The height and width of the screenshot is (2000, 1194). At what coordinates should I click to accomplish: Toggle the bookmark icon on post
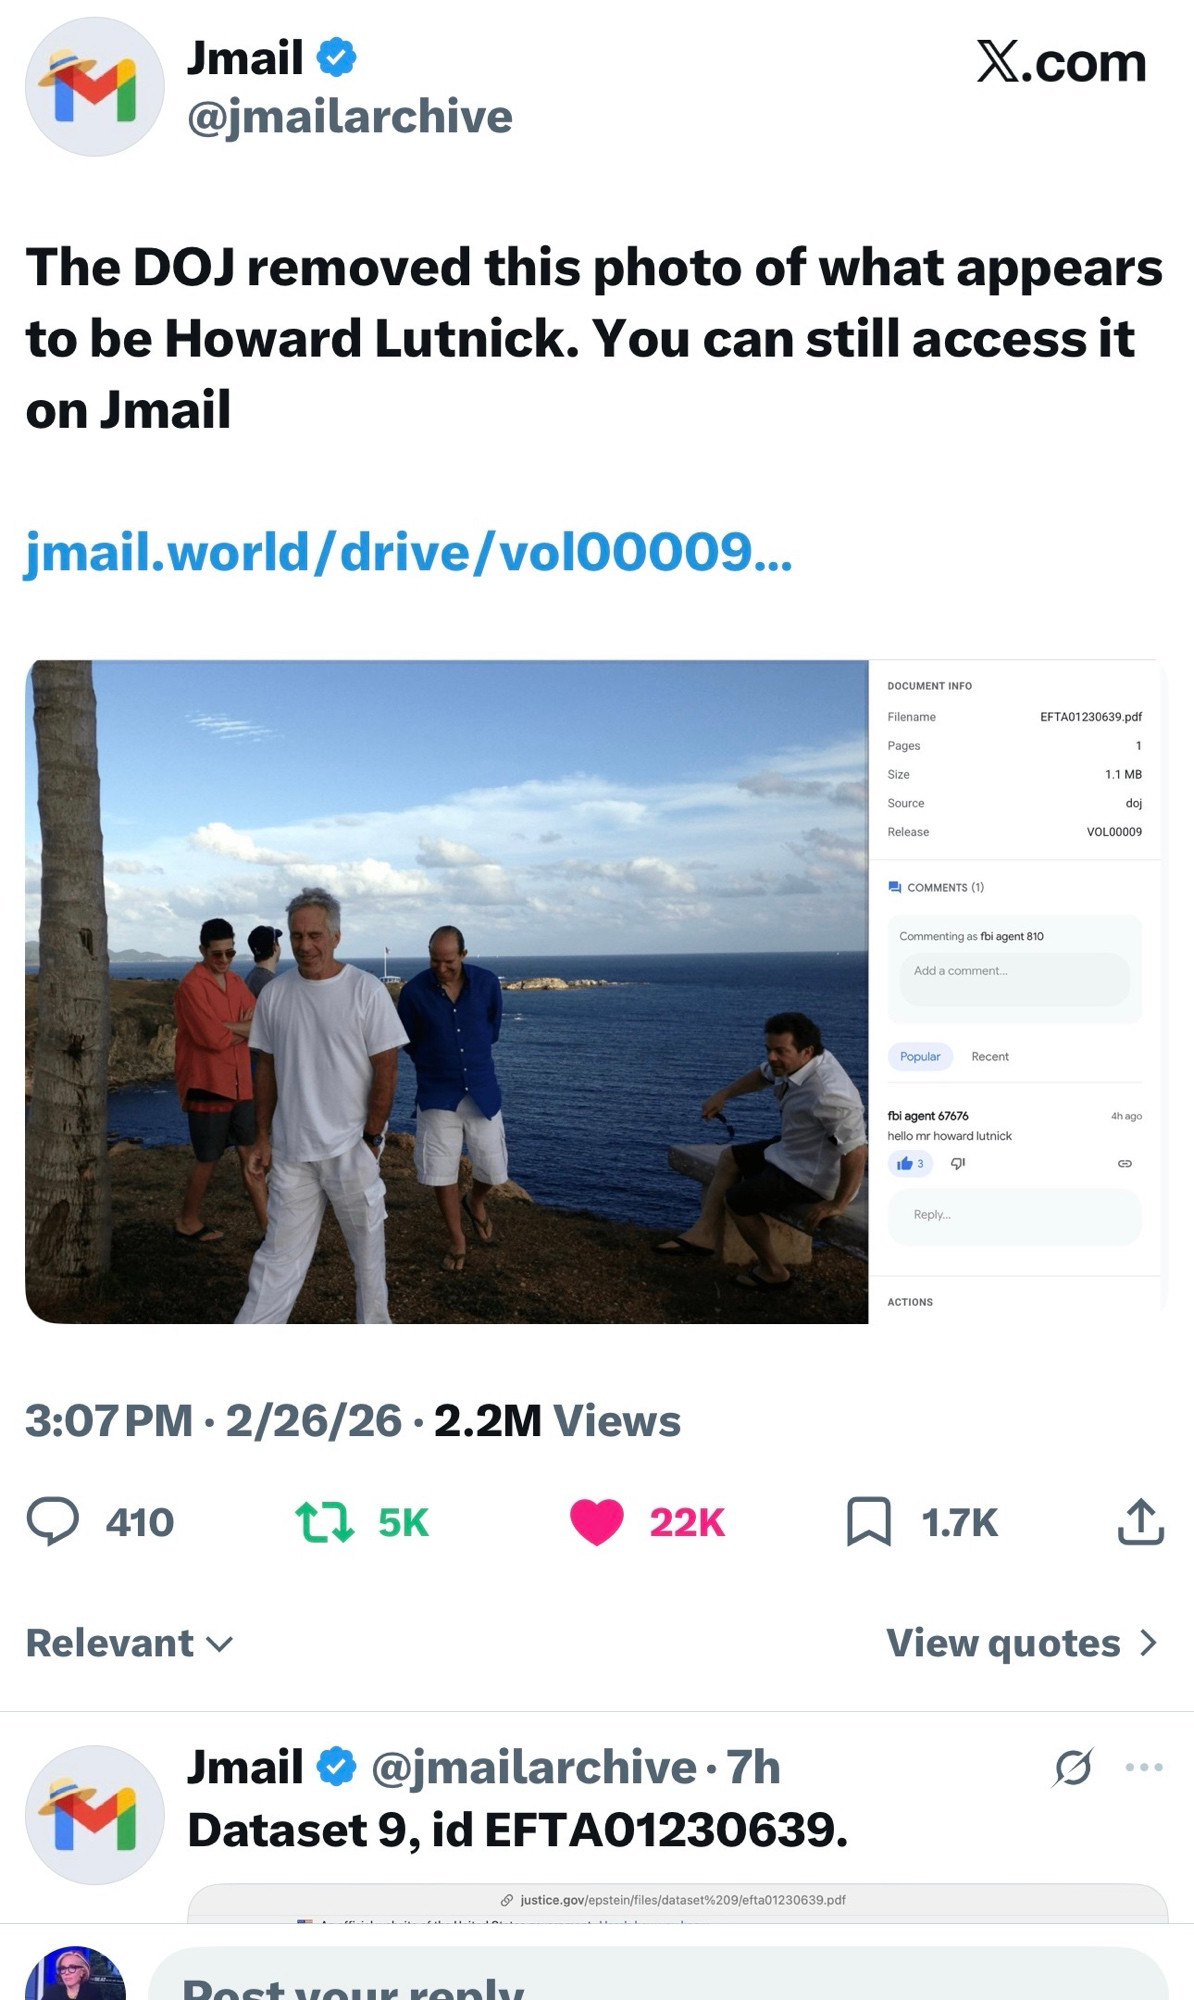[x=868, y=1522]
